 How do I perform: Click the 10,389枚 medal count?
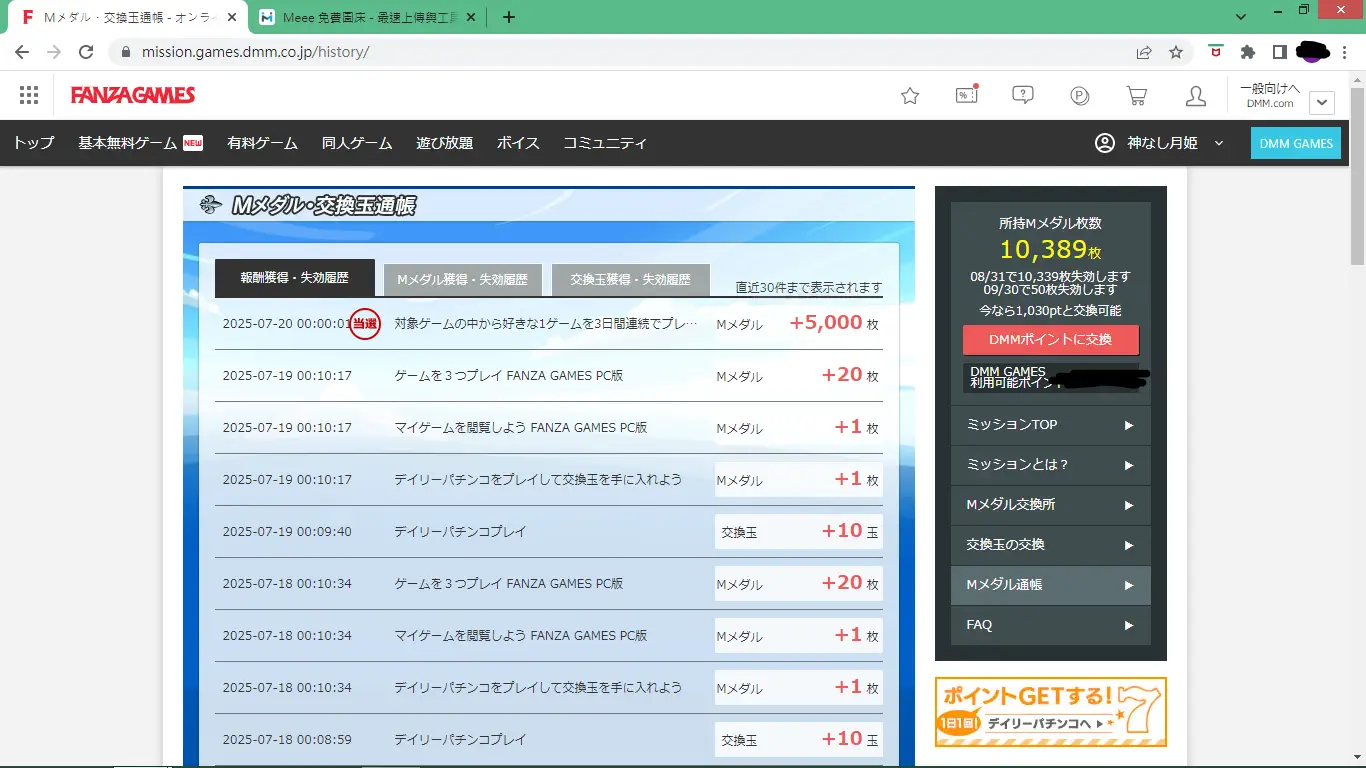point(1051,249)
